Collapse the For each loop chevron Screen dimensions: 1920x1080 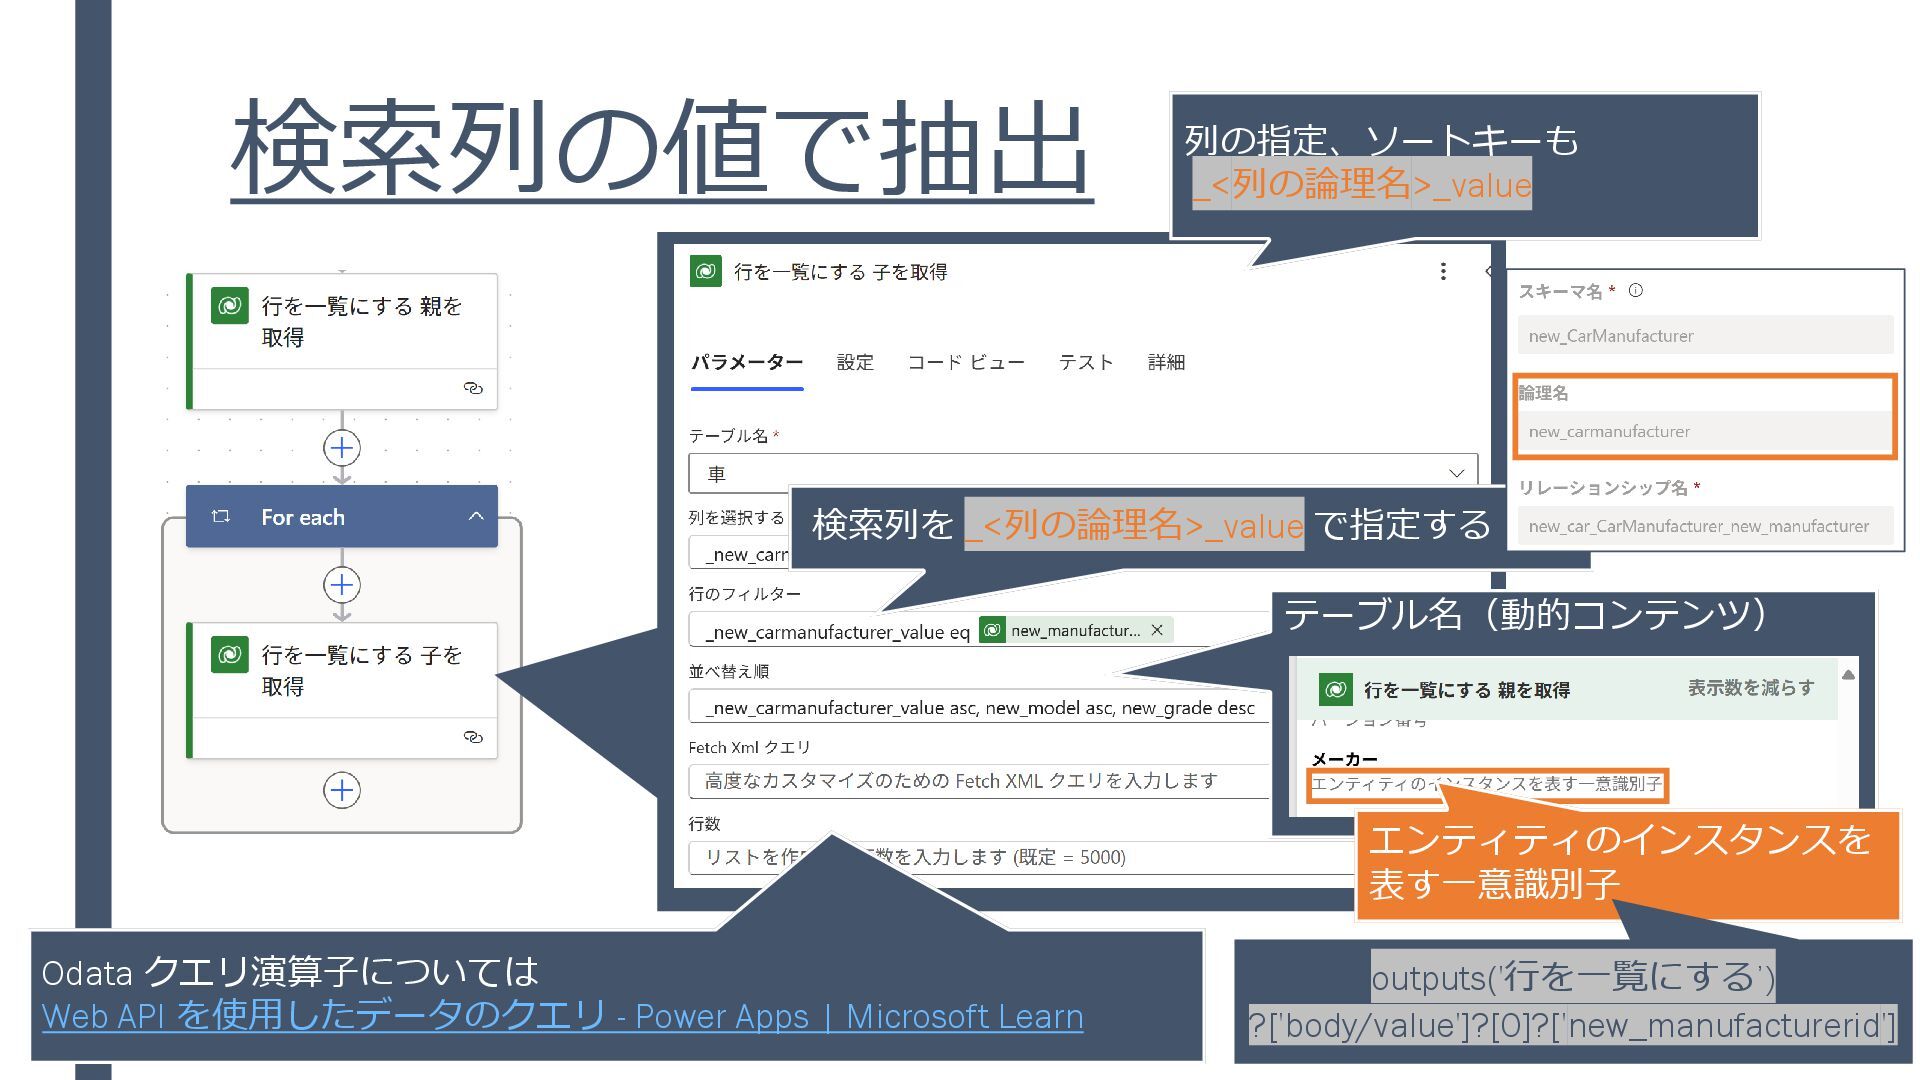(476, 516)
